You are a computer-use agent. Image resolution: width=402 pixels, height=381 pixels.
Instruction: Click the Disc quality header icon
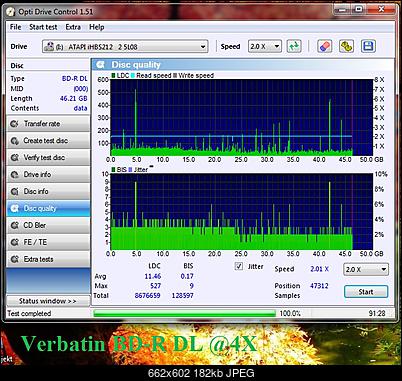[100, 65]
